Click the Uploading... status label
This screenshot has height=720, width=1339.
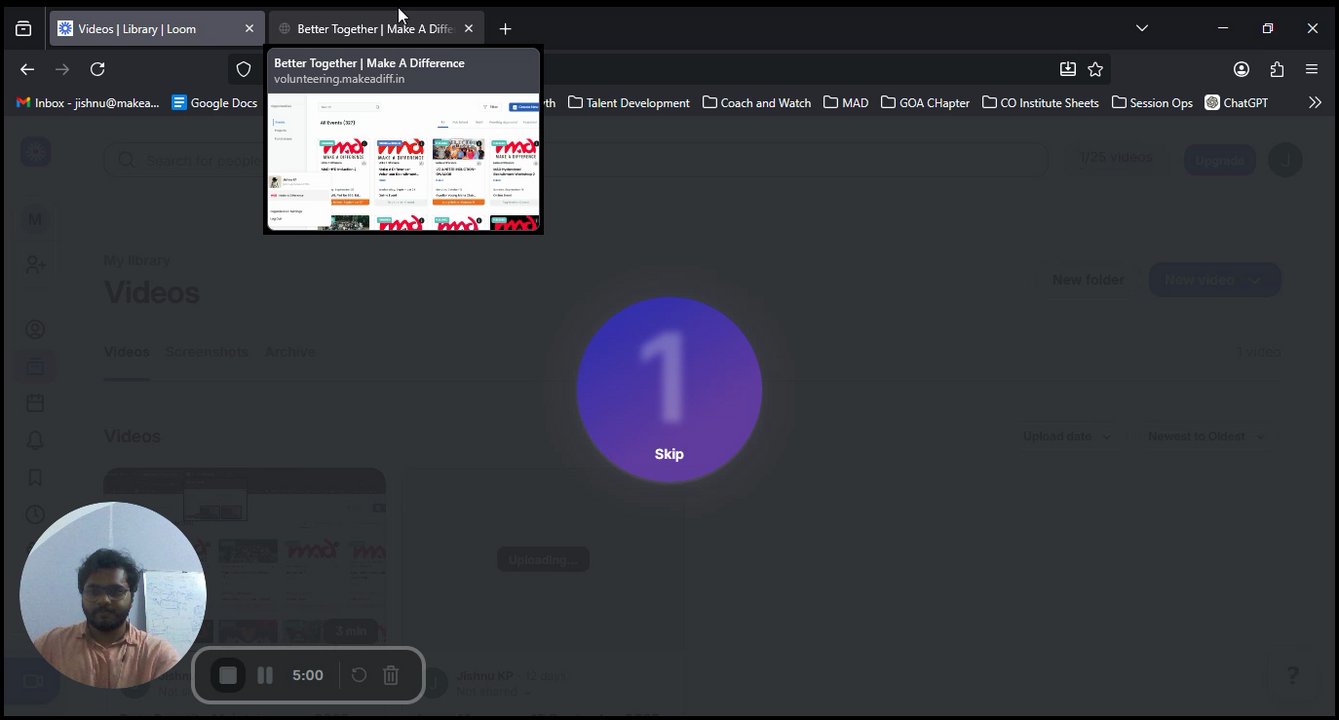coord(543,560)
